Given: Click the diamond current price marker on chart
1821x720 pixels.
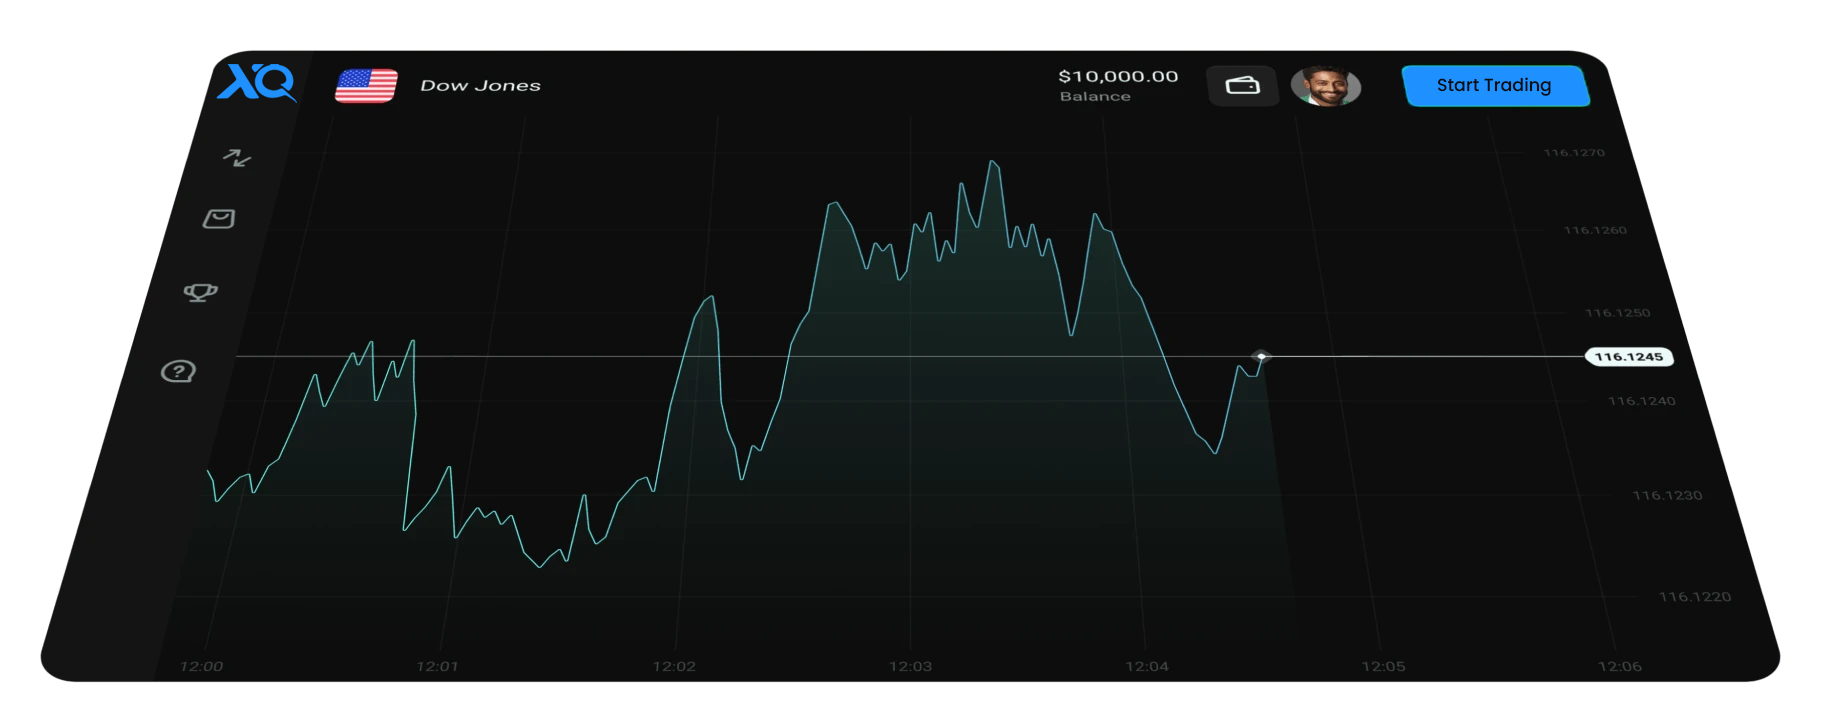Looking at the screenshot, I should coord(1261,356).
